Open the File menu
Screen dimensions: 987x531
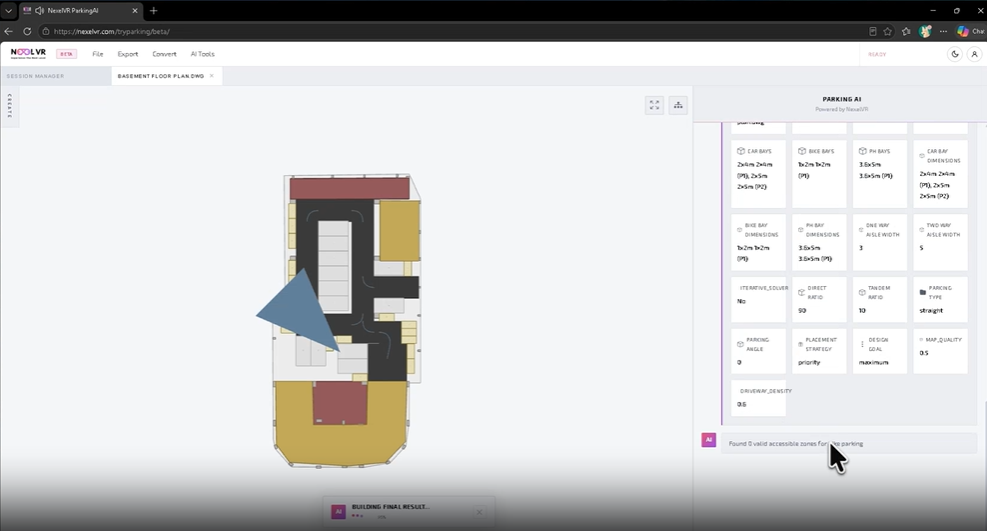(x=98, y=54)
